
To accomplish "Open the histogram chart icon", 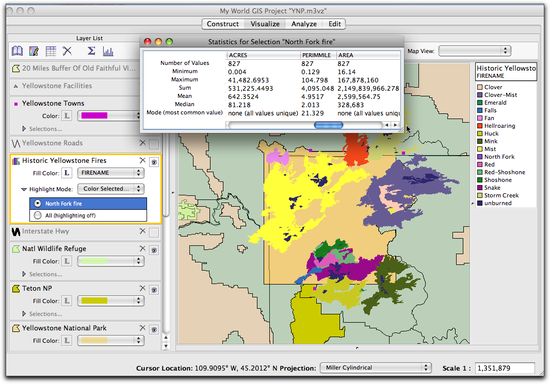I will 108,51.
